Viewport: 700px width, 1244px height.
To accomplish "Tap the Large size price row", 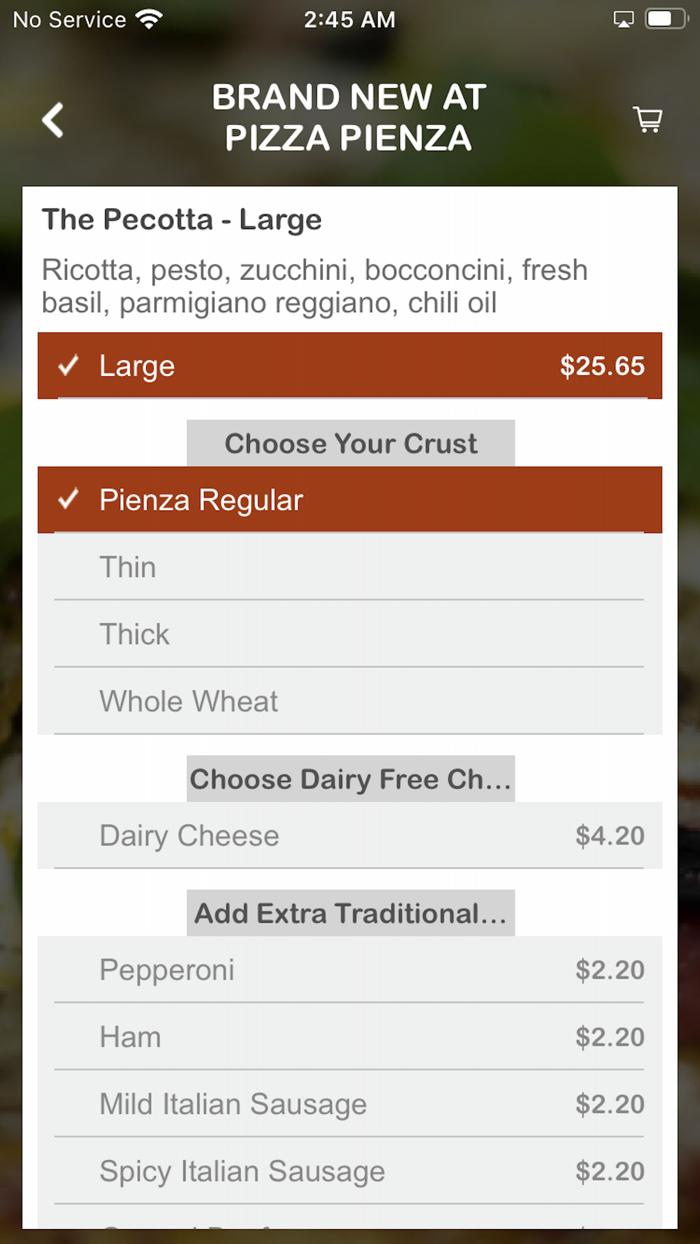I will pos(350,365).
